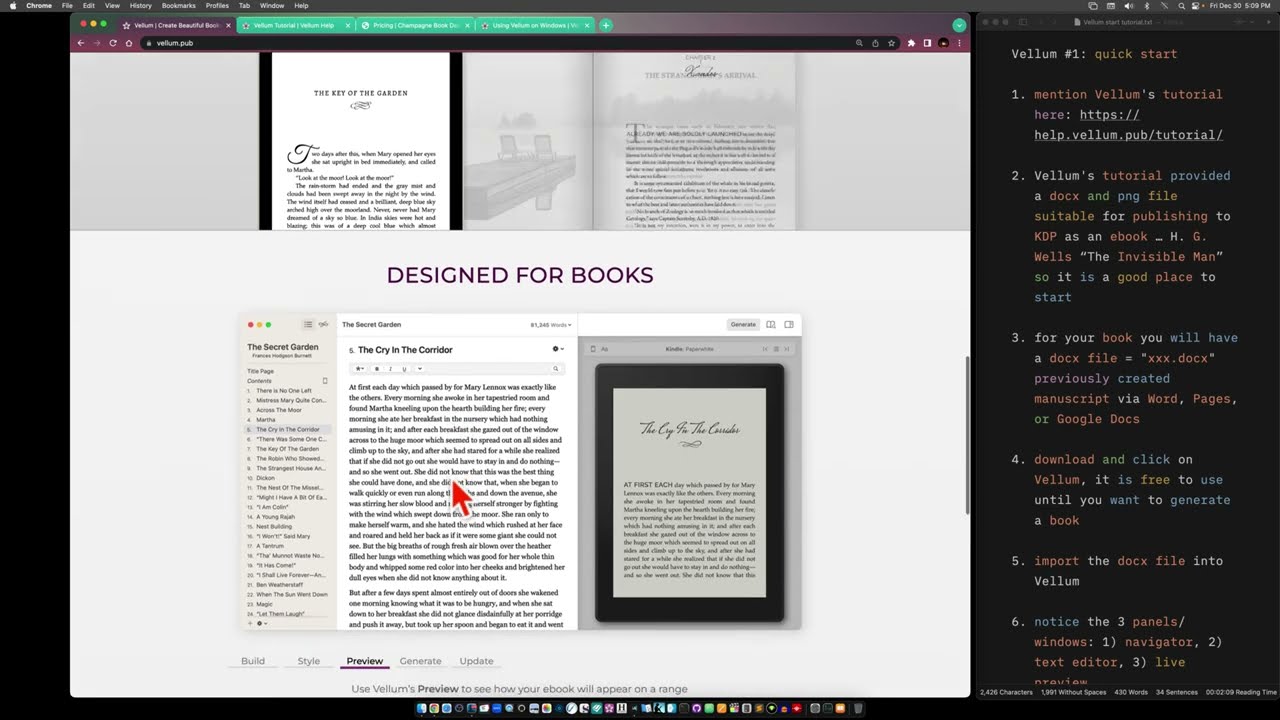This screenshot has width=1280, height=720.
Task: Click the share icon in the address bar
Action: (x=875, y=43)
